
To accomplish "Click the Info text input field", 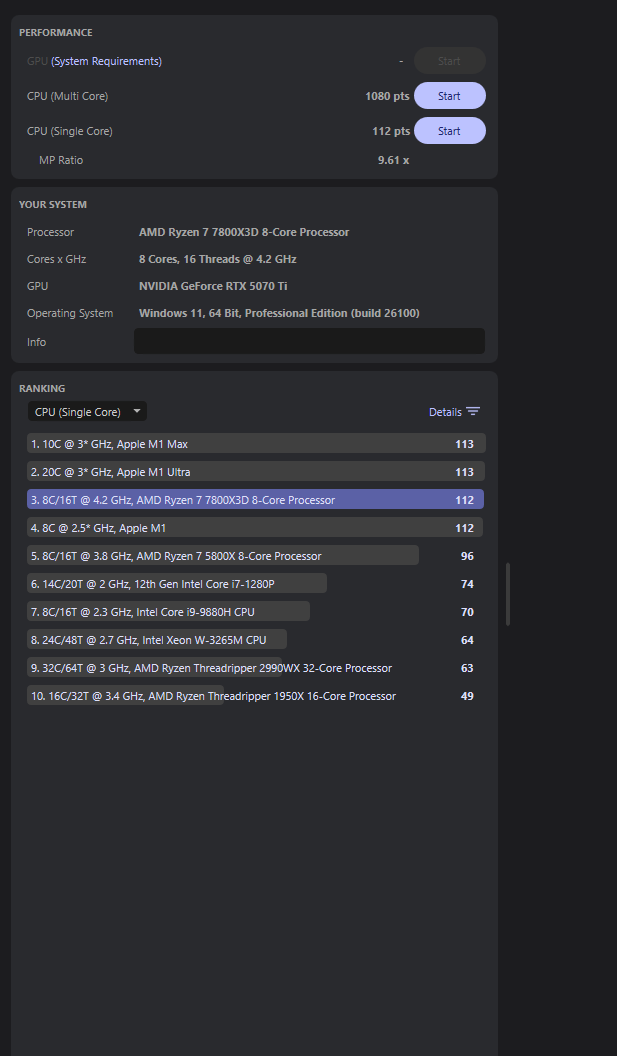I will [309, 342].
